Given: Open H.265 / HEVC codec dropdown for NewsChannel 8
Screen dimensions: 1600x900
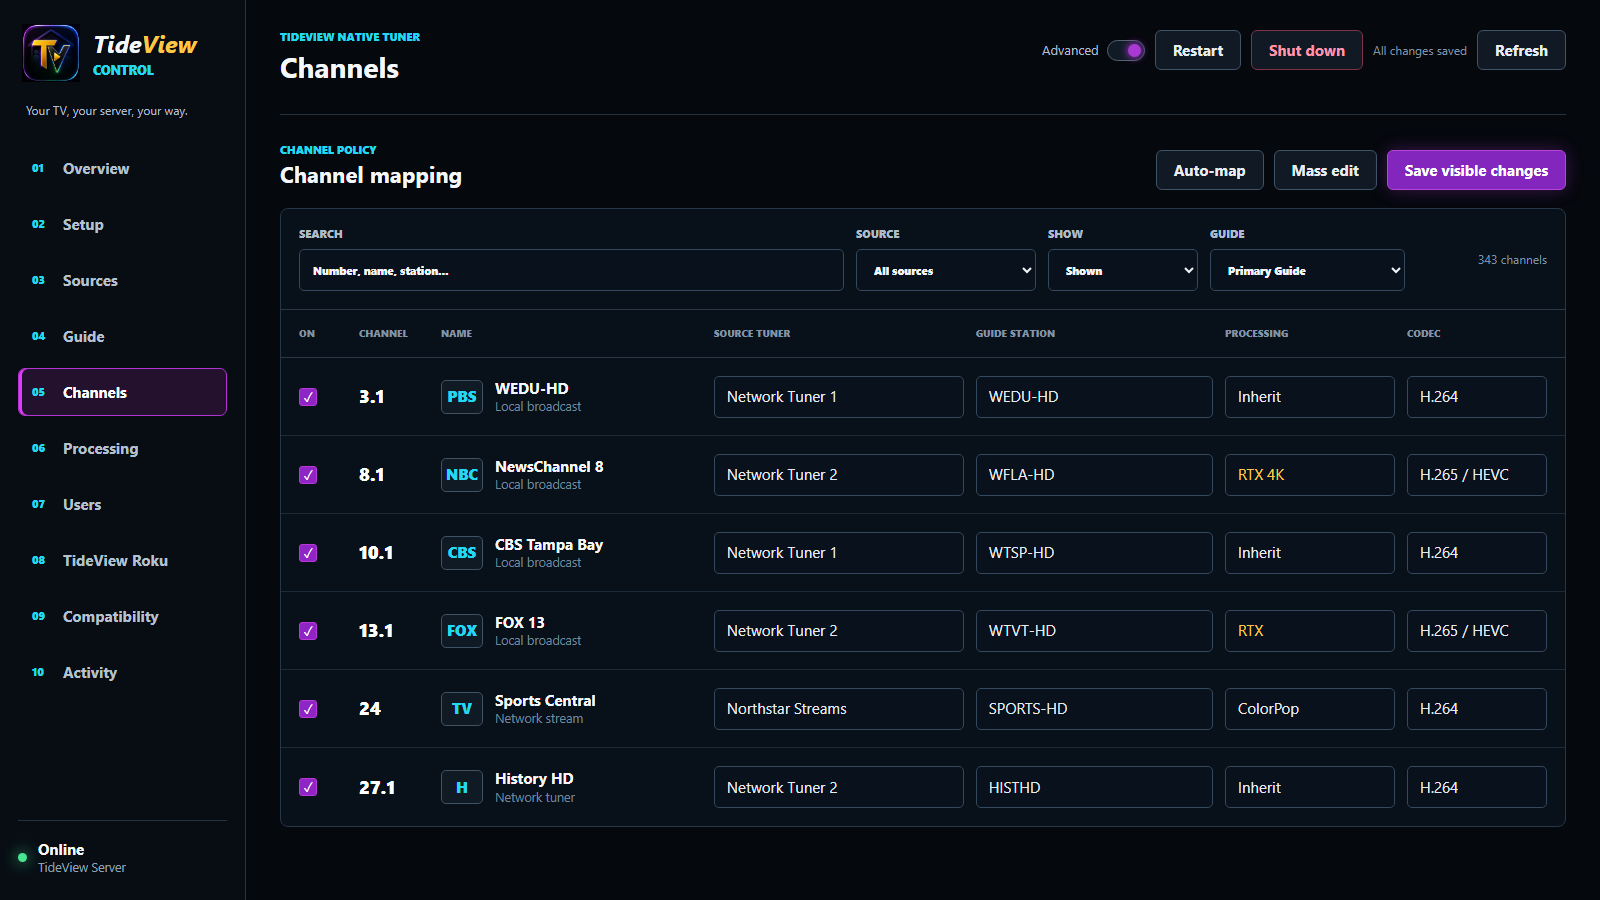Looking at the screenshot, I should click(1476, 475).
